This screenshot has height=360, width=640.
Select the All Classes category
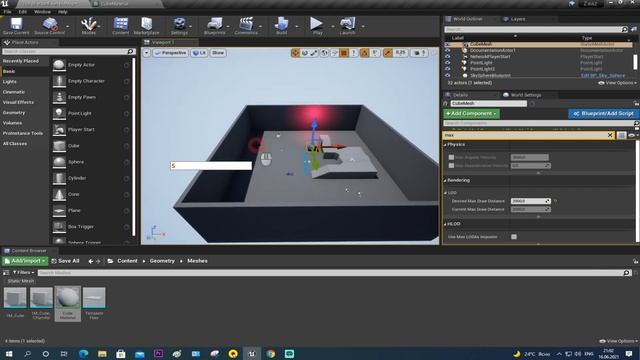[x=15, y=144]
